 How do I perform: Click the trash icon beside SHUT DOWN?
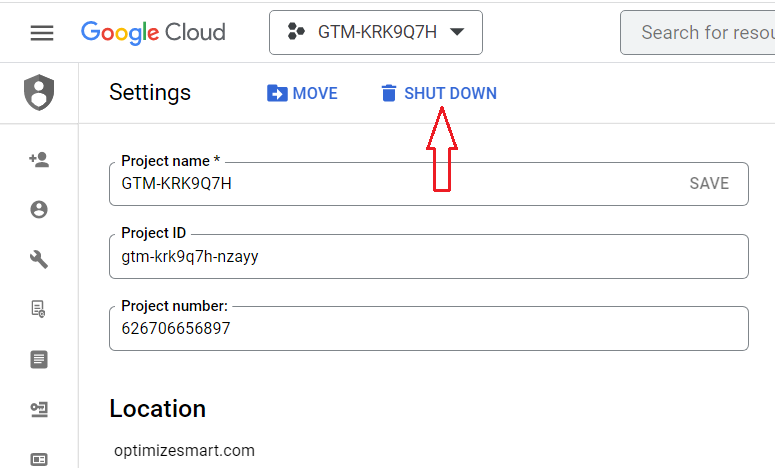pos(389,93)
